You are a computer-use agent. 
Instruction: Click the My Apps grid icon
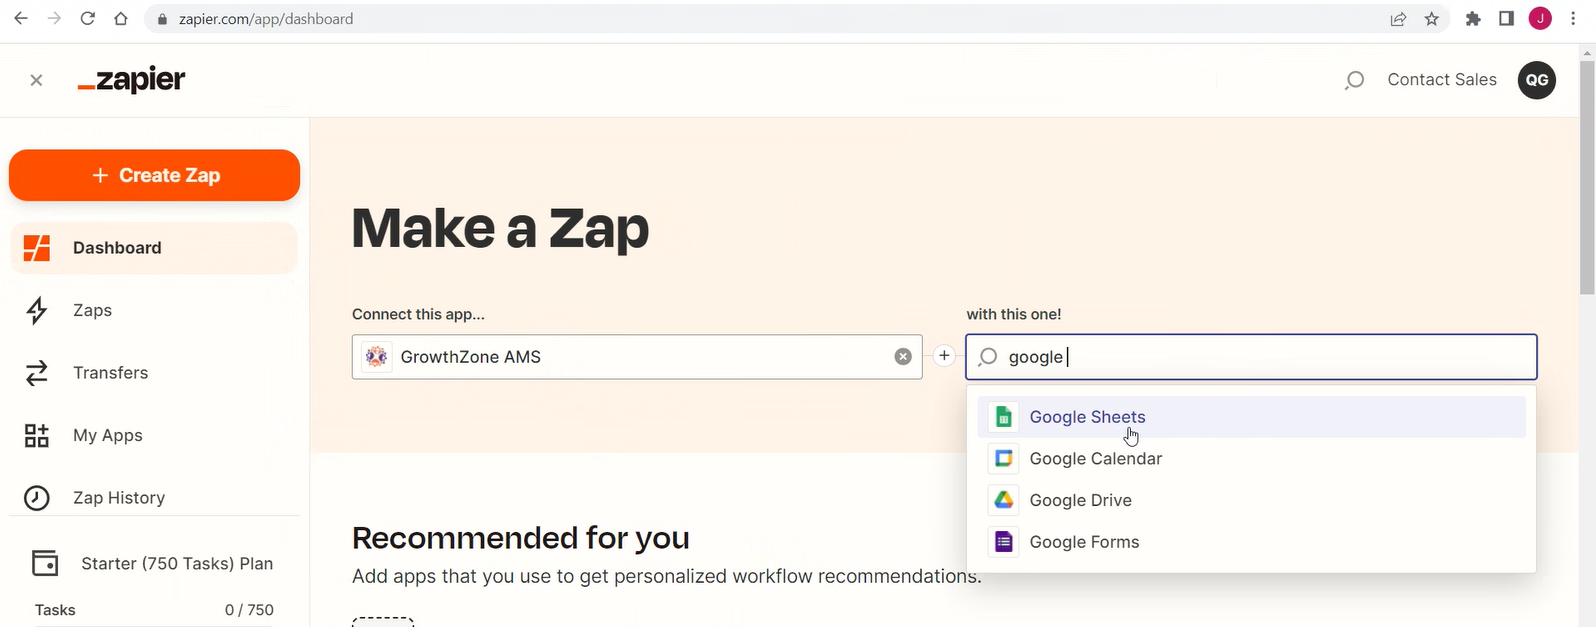[x=37, y=436]
